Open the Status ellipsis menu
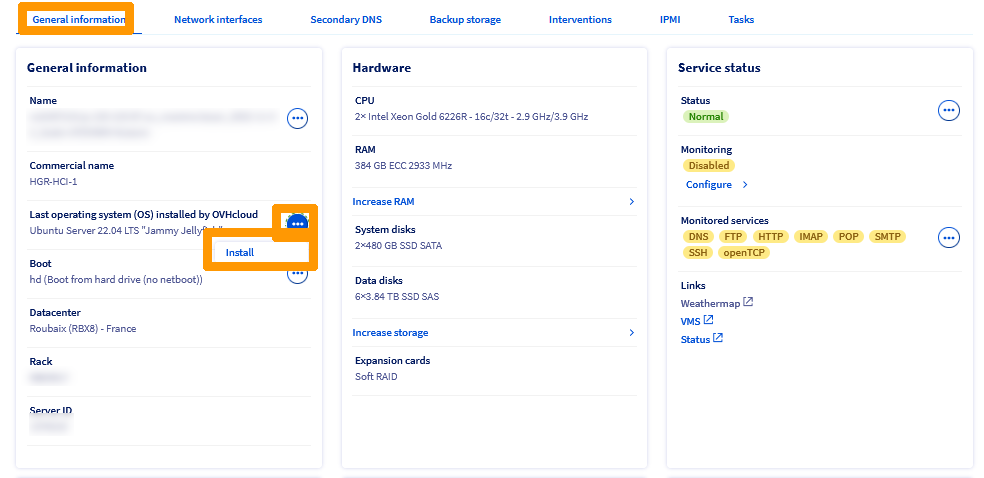984x478 pixels. click(x=948, y=111)
